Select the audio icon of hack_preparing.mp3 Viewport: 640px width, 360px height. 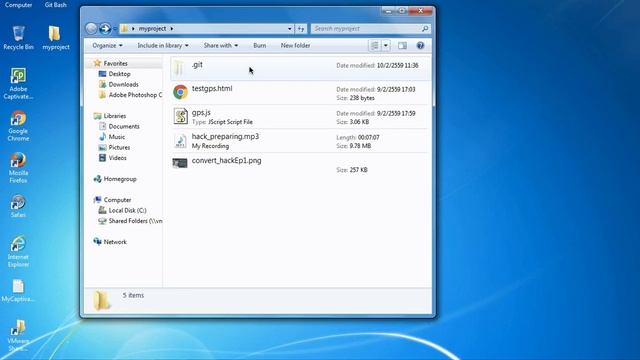[180, 140]
